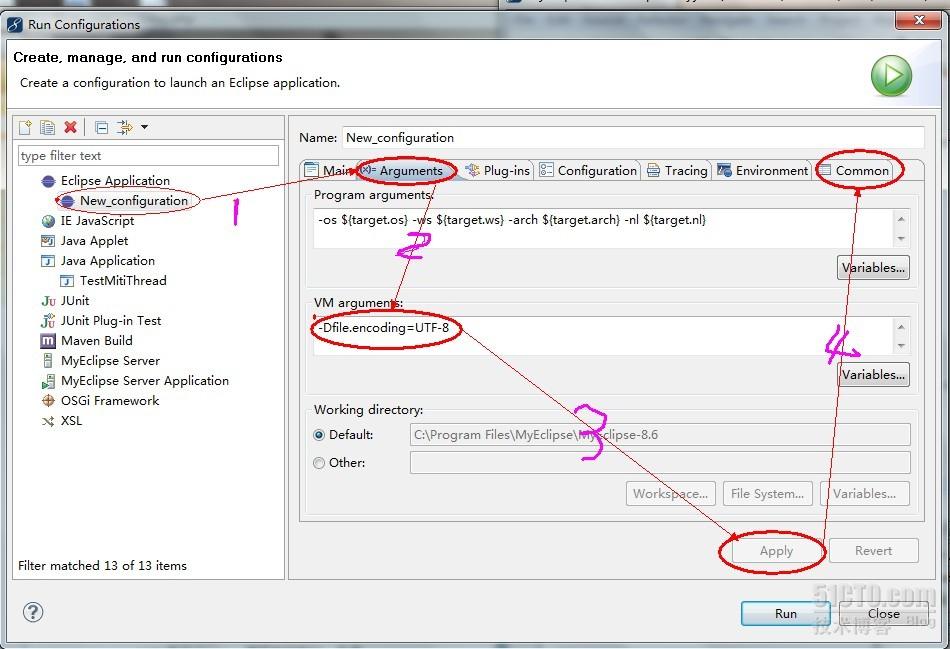Viewport: 950px width, 649px height.
Task: Click the MyEclipse Server icon
Action: click(48, 361)
